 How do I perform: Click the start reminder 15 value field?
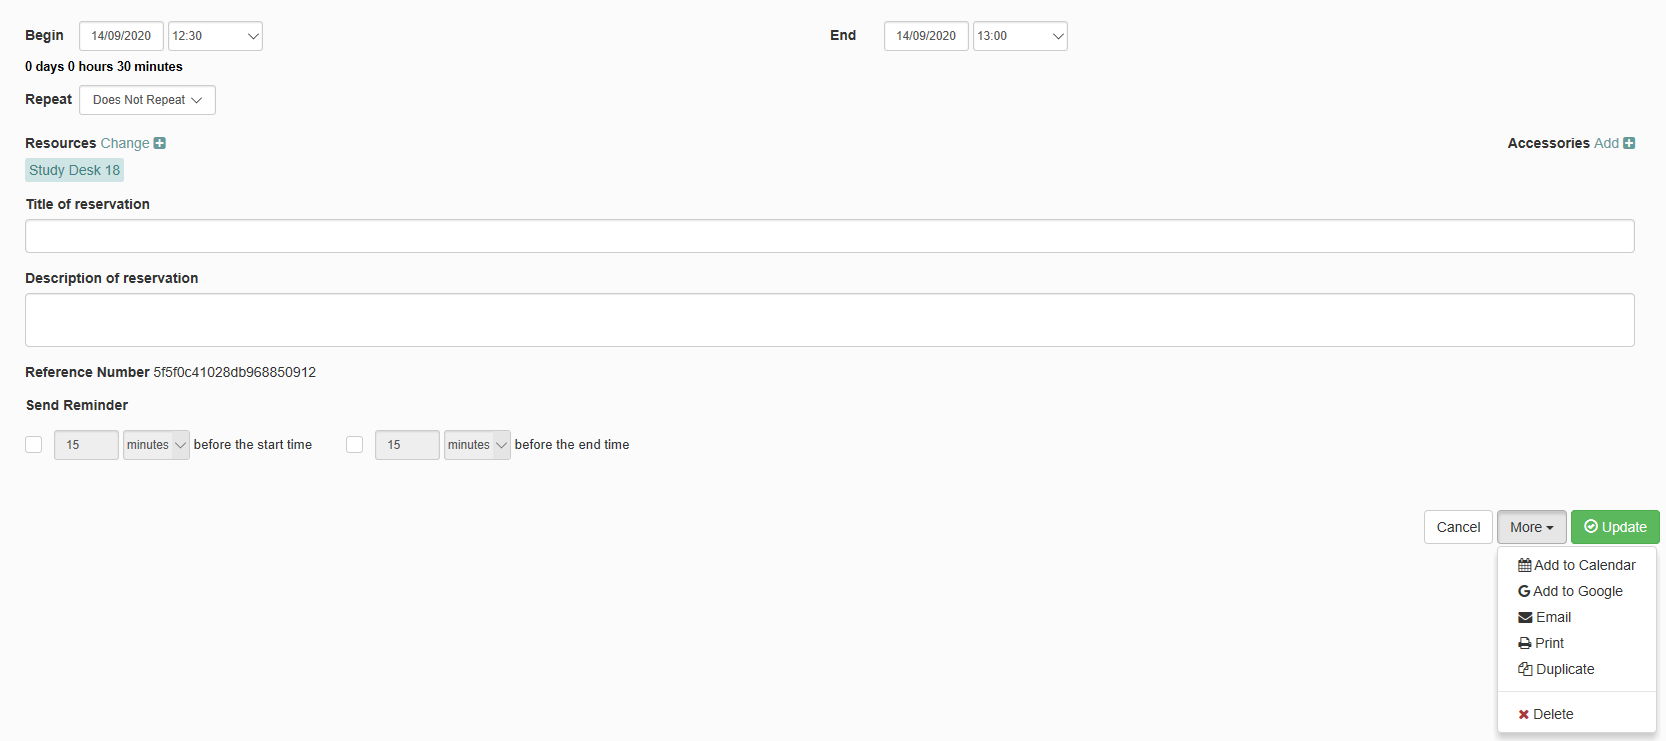tap(86, 445)
